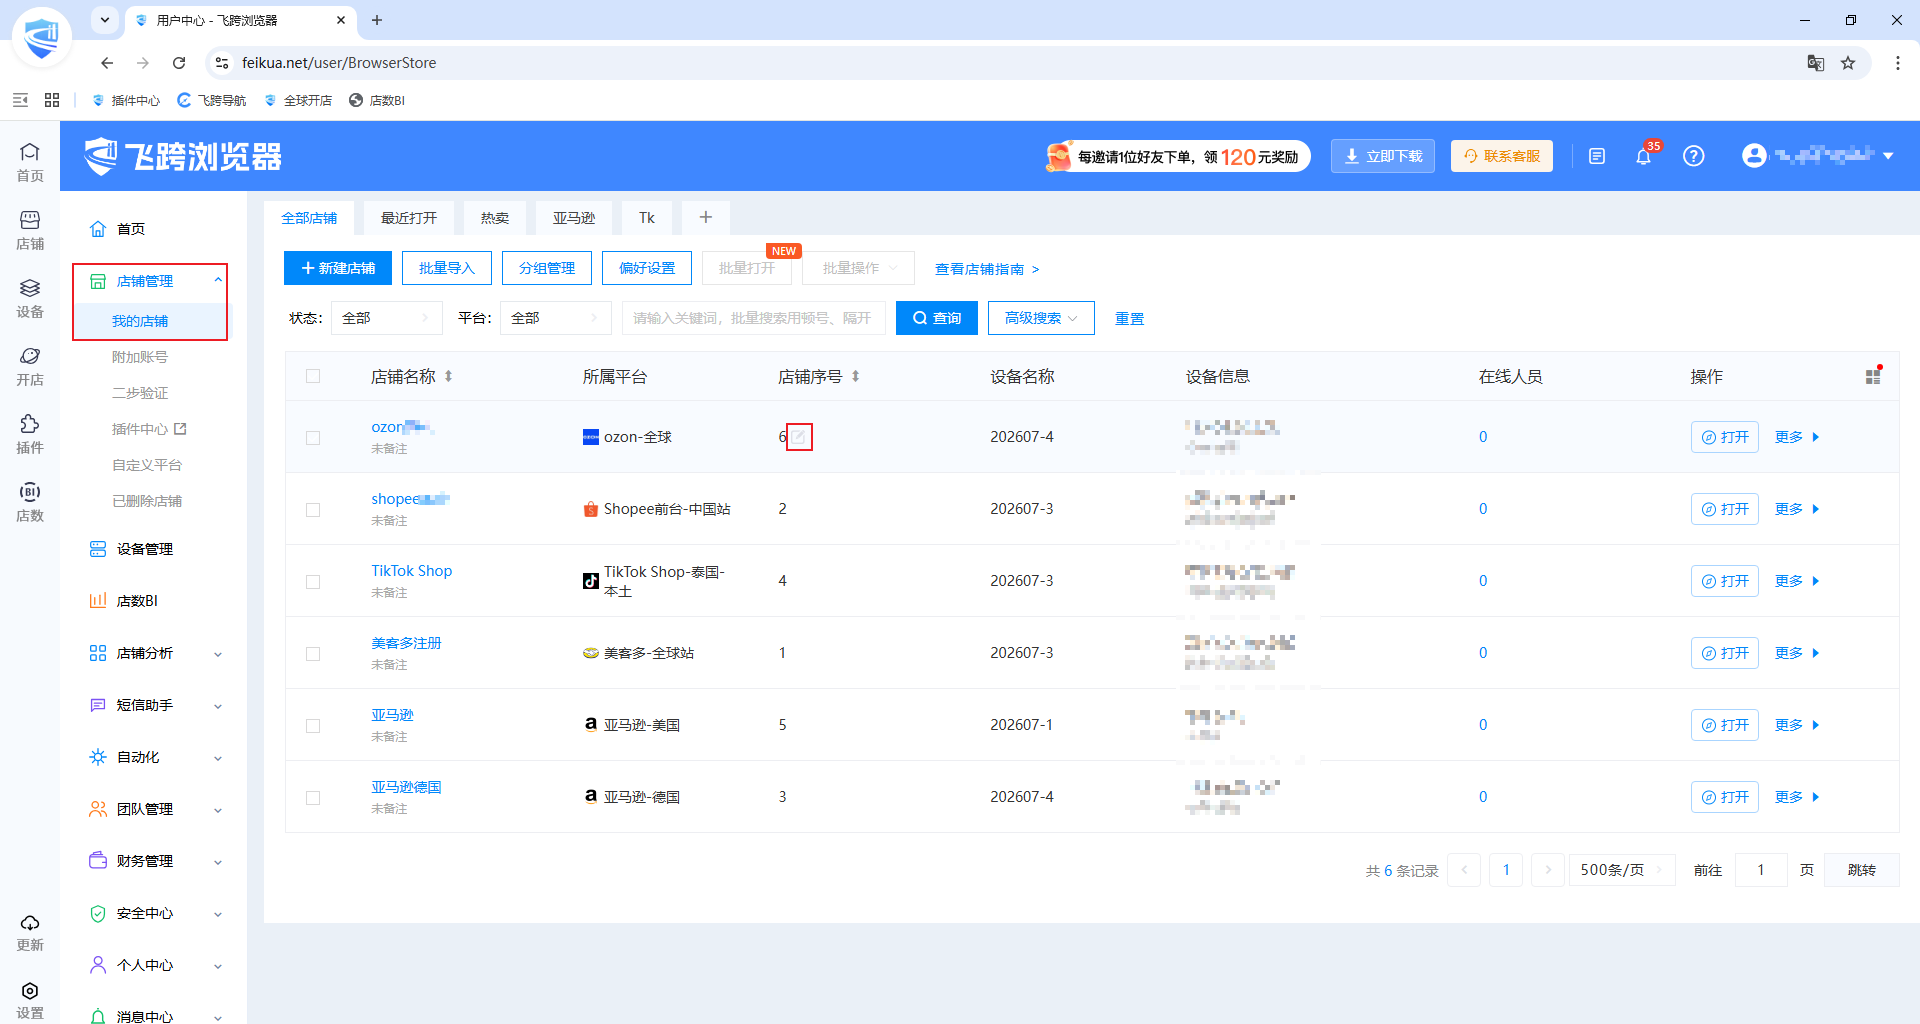Open the 500条/页 page size dropdown
This screenshot has height=1024, width=1920.
[1621, 870]
